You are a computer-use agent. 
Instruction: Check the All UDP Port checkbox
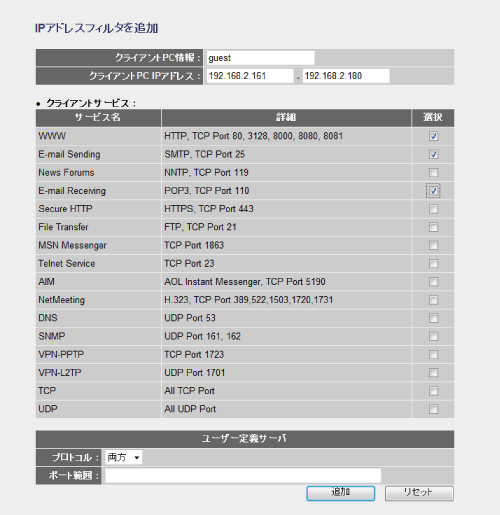click(433, 409)
